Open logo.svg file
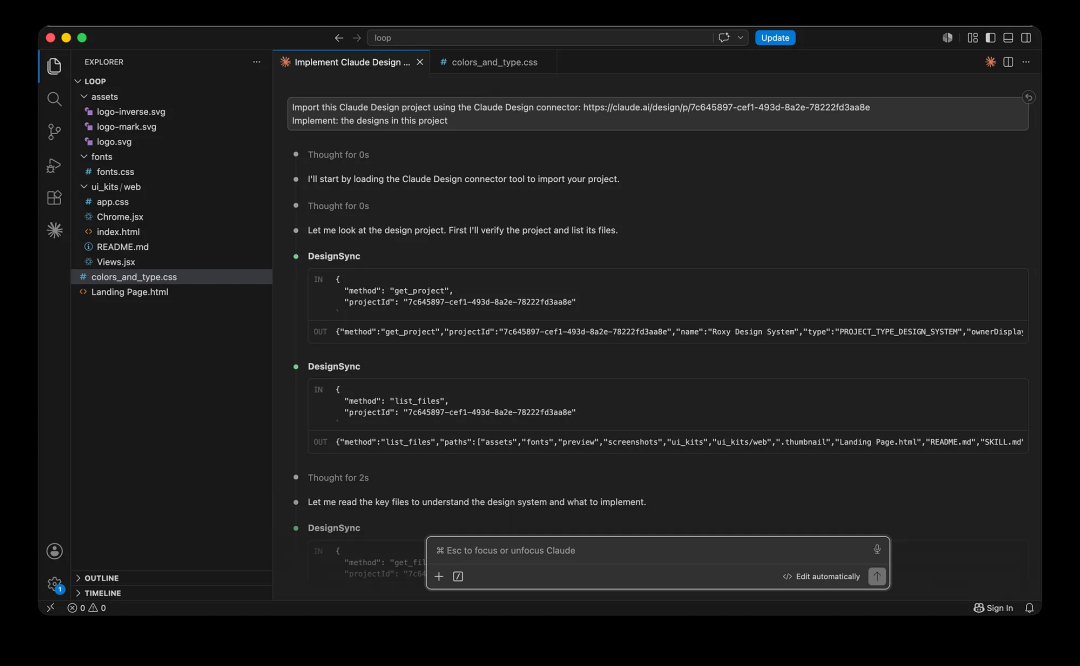 point(114,142)
